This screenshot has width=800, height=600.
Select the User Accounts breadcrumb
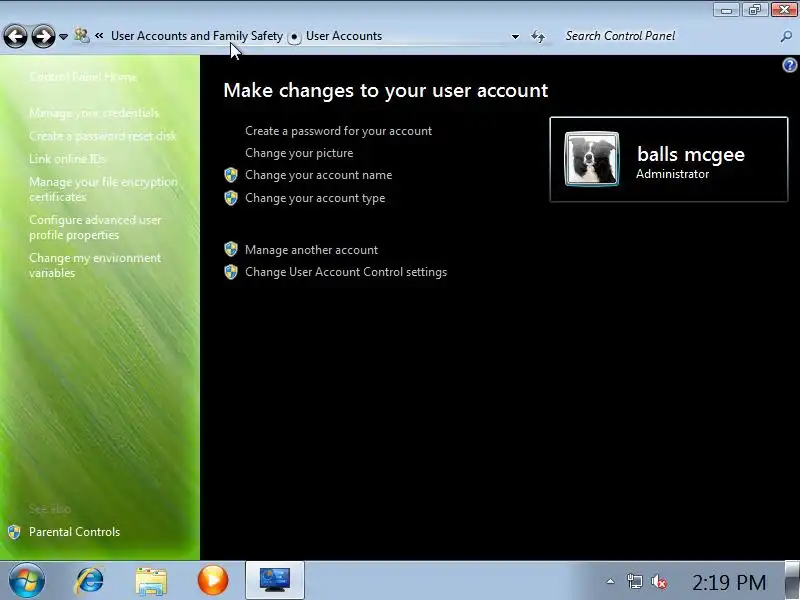pos(344,36)
